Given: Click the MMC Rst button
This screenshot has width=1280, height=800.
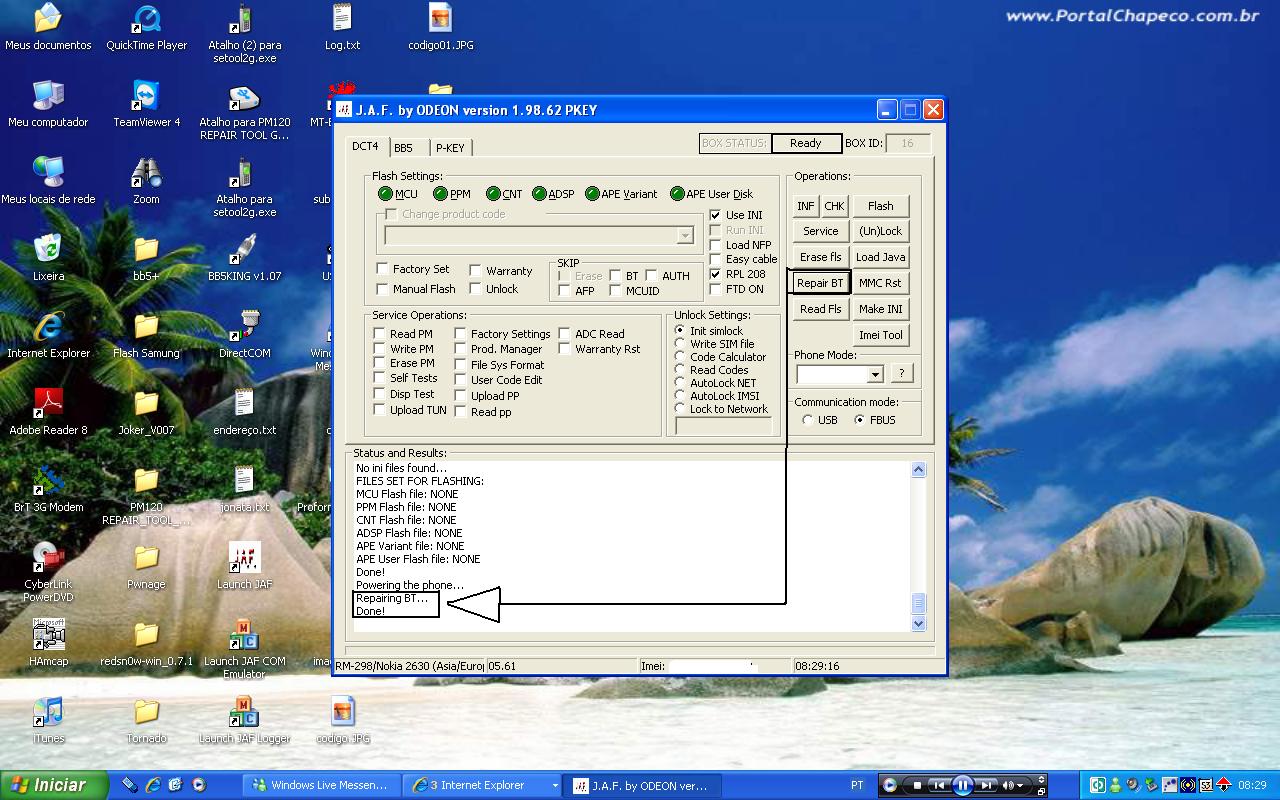Looking at the screenshot, I should coord(881,283).
